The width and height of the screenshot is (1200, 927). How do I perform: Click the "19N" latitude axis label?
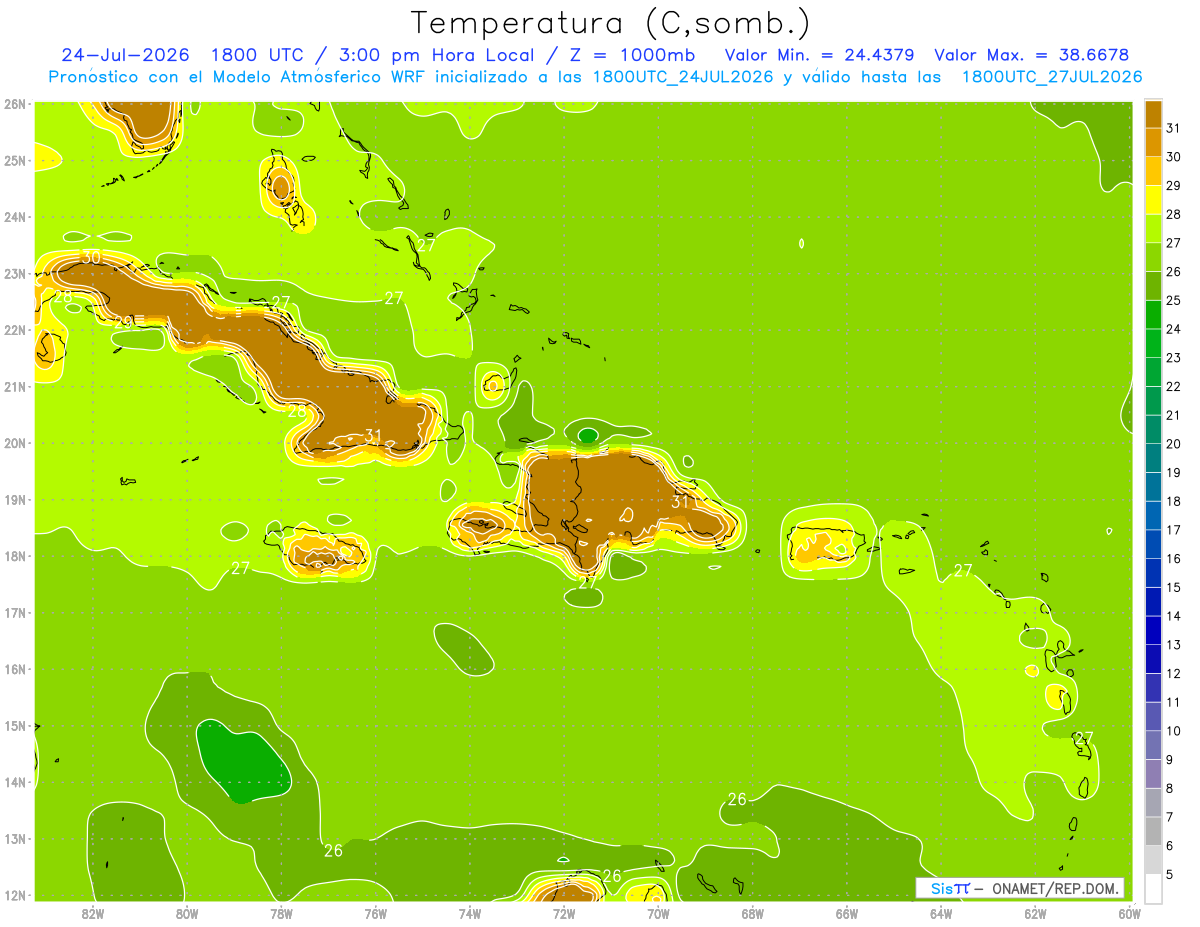[x=15, y=500]
